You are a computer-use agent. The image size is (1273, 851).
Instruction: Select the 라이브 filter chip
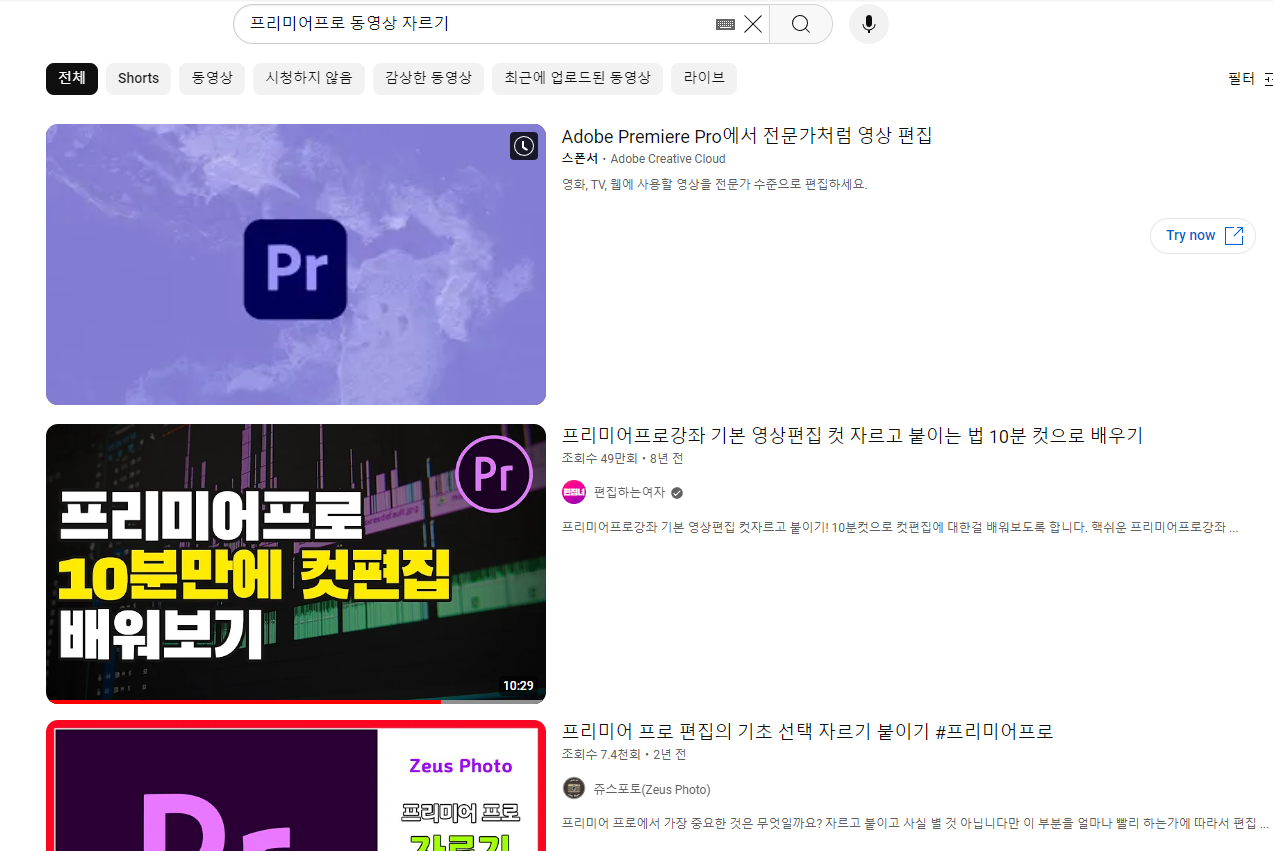[x=704, y=78]
